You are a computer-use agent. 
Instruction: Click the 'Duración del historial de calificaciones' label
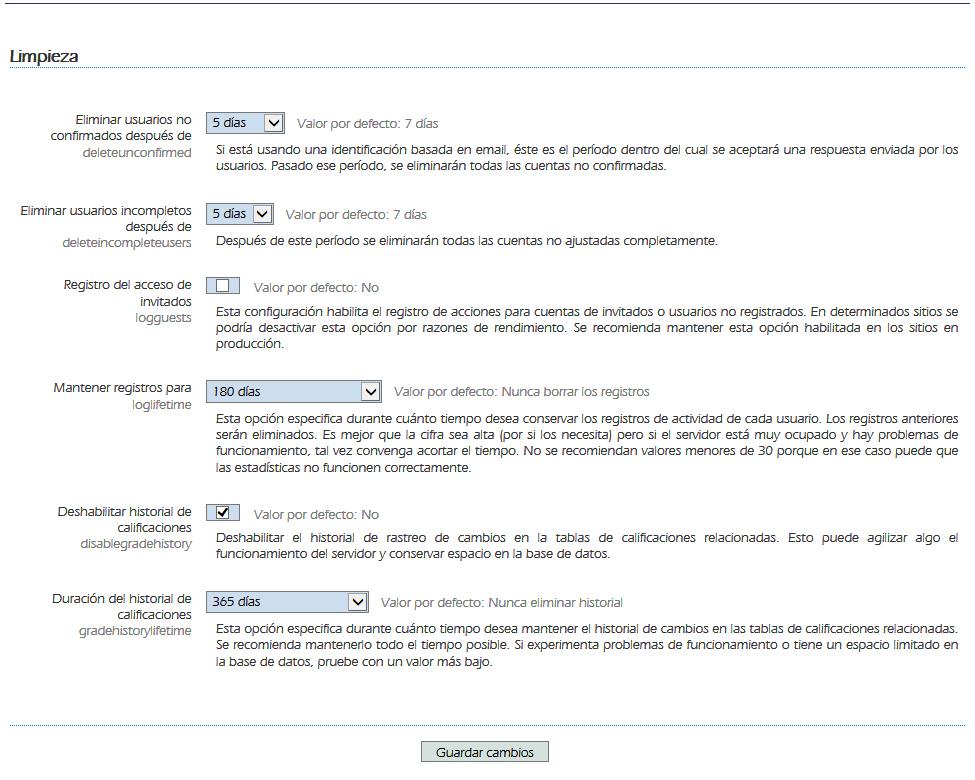[122, 606]
